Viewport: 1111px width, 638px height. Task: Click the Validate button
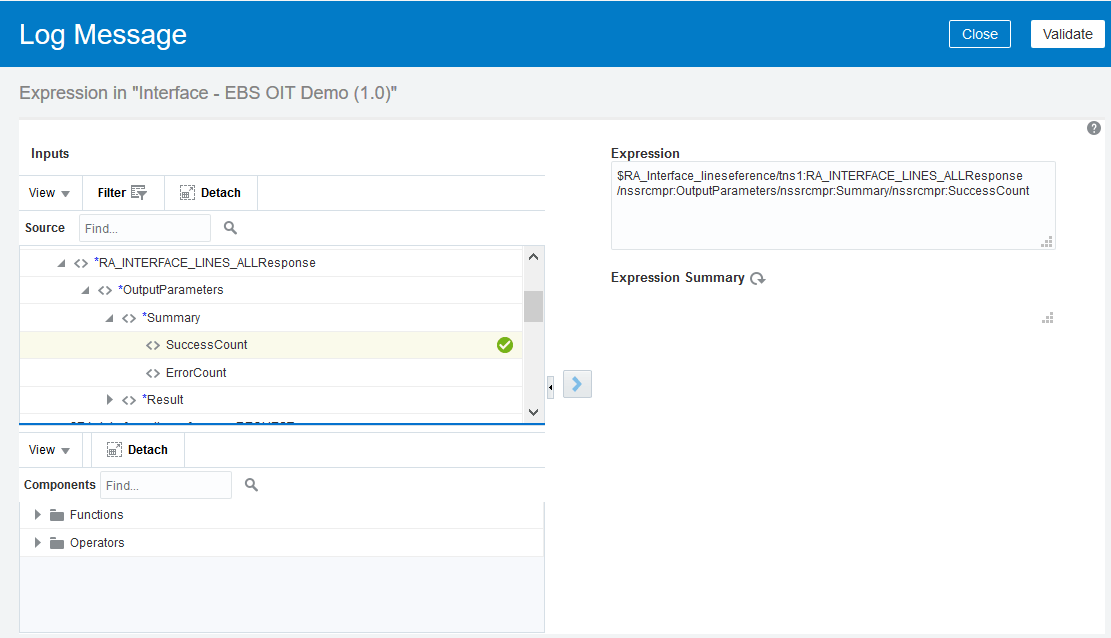pyautogui.click(x=1067, y=34)
